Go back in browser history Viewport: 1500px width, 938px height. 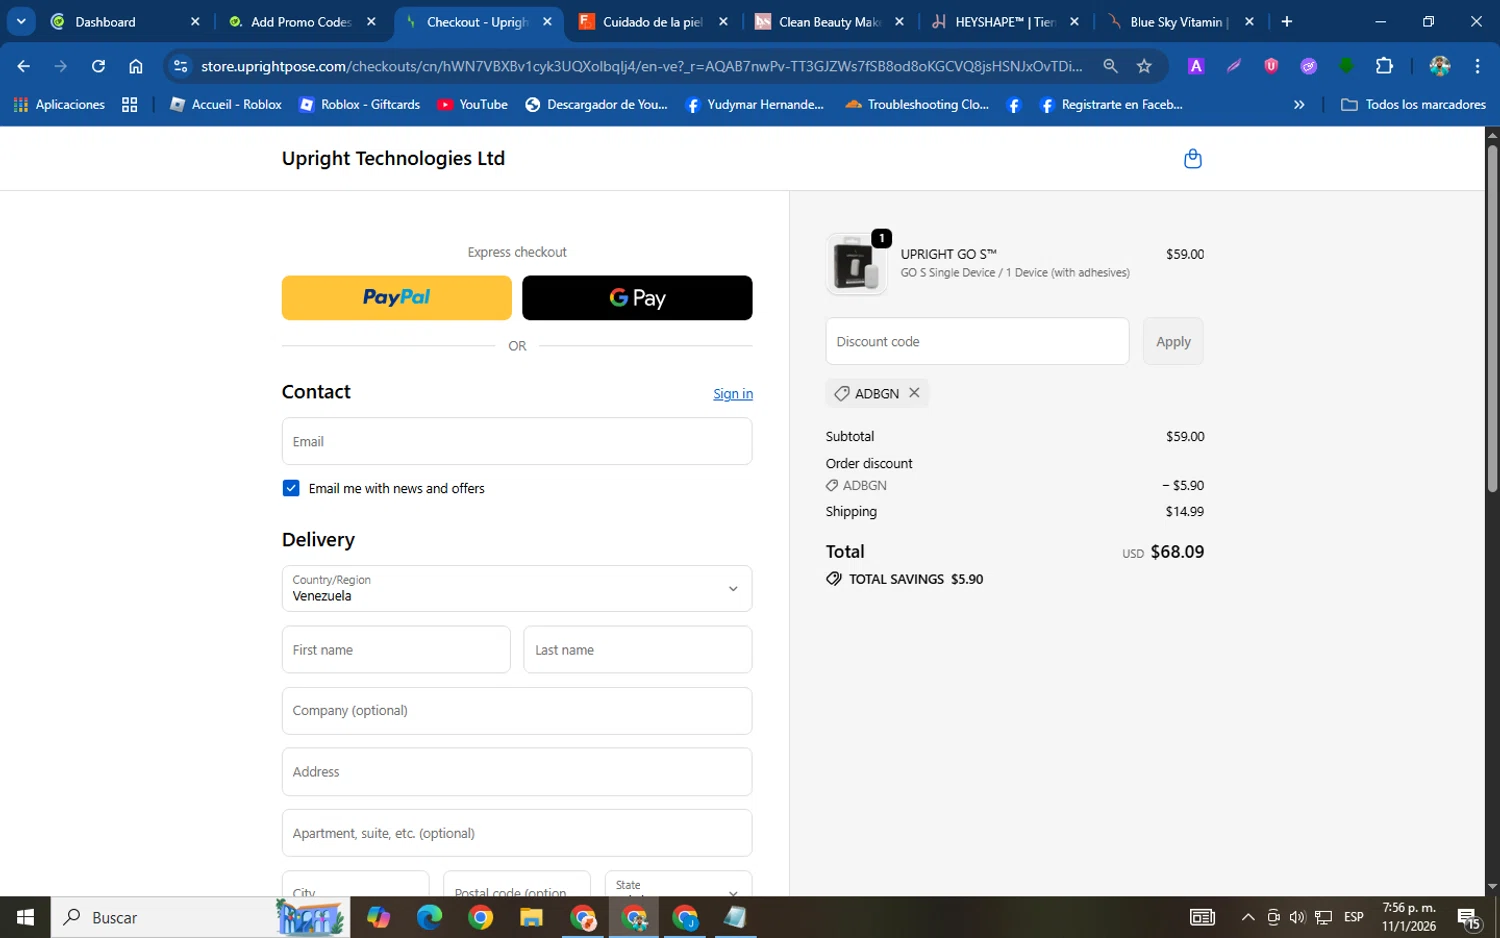pos(24,66)
